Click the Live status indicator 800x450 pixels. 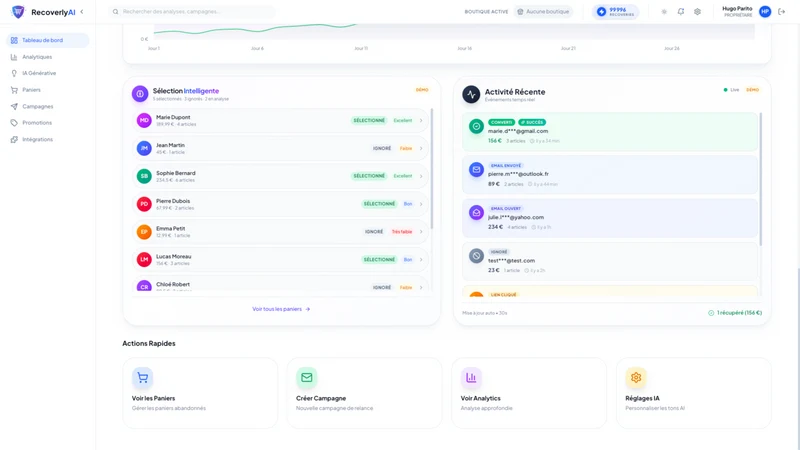[731, 90]
